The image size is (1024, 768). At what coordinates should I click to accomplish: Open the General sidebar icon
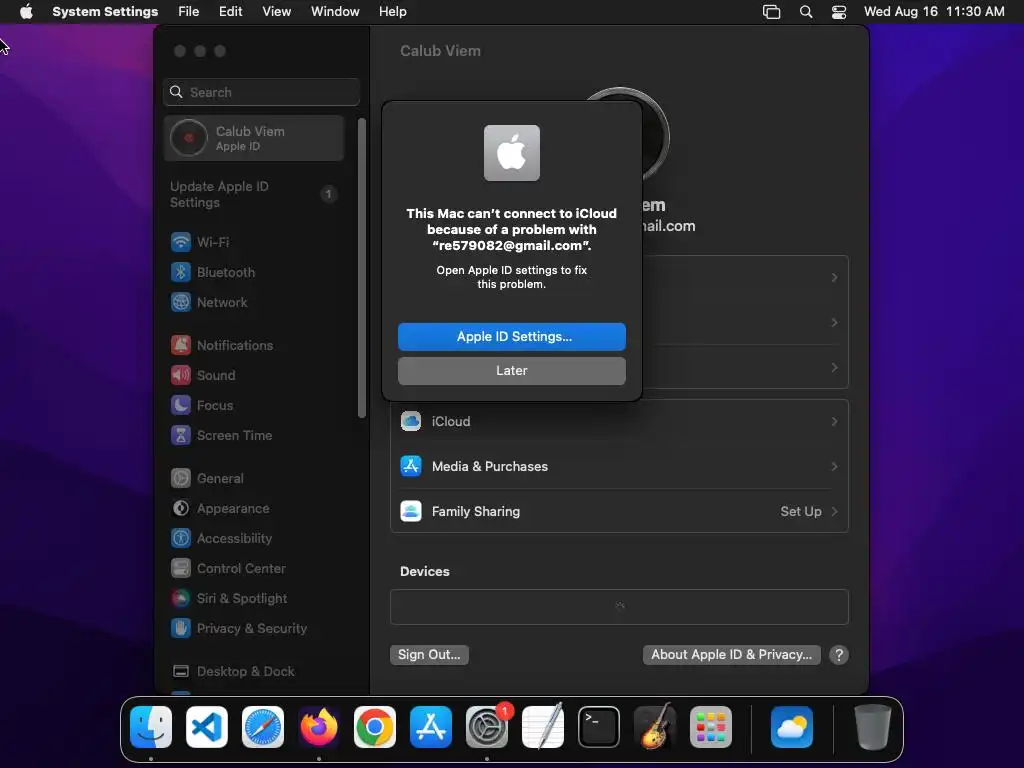click(181, 479)
